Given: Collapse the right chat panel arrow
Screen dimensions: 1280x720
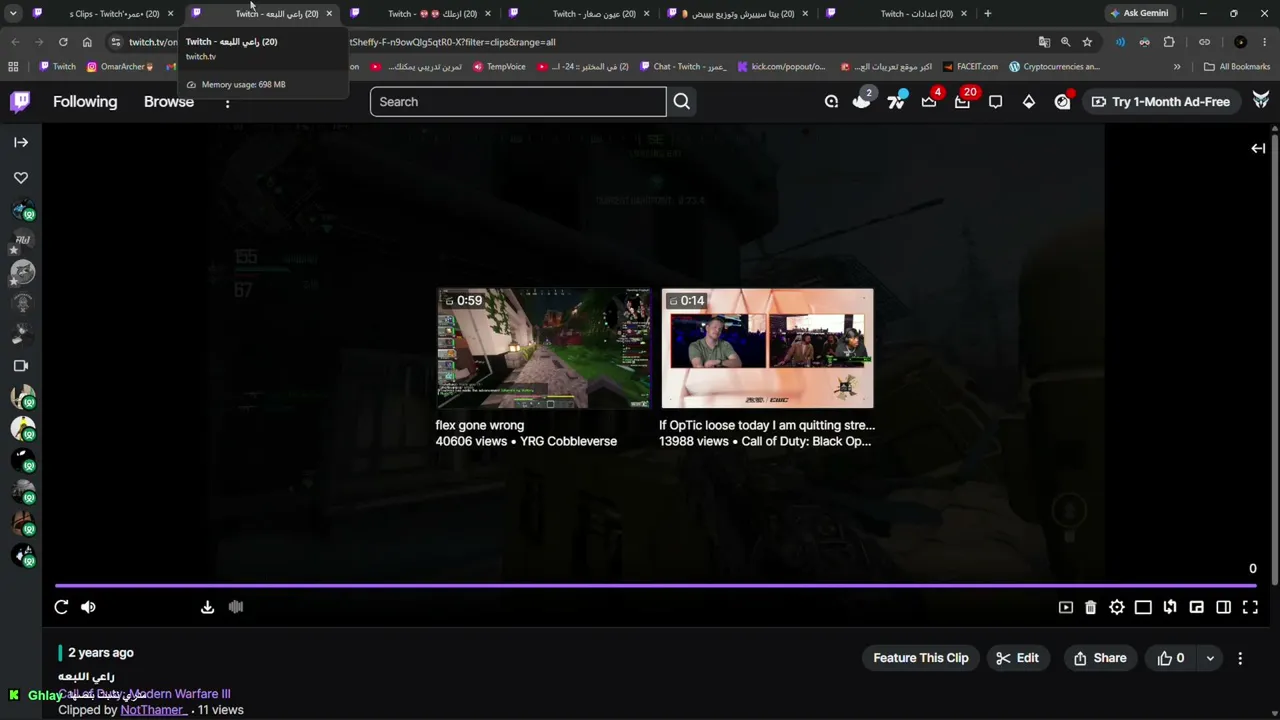Looking at the screenshot, I should [1258, 148].
